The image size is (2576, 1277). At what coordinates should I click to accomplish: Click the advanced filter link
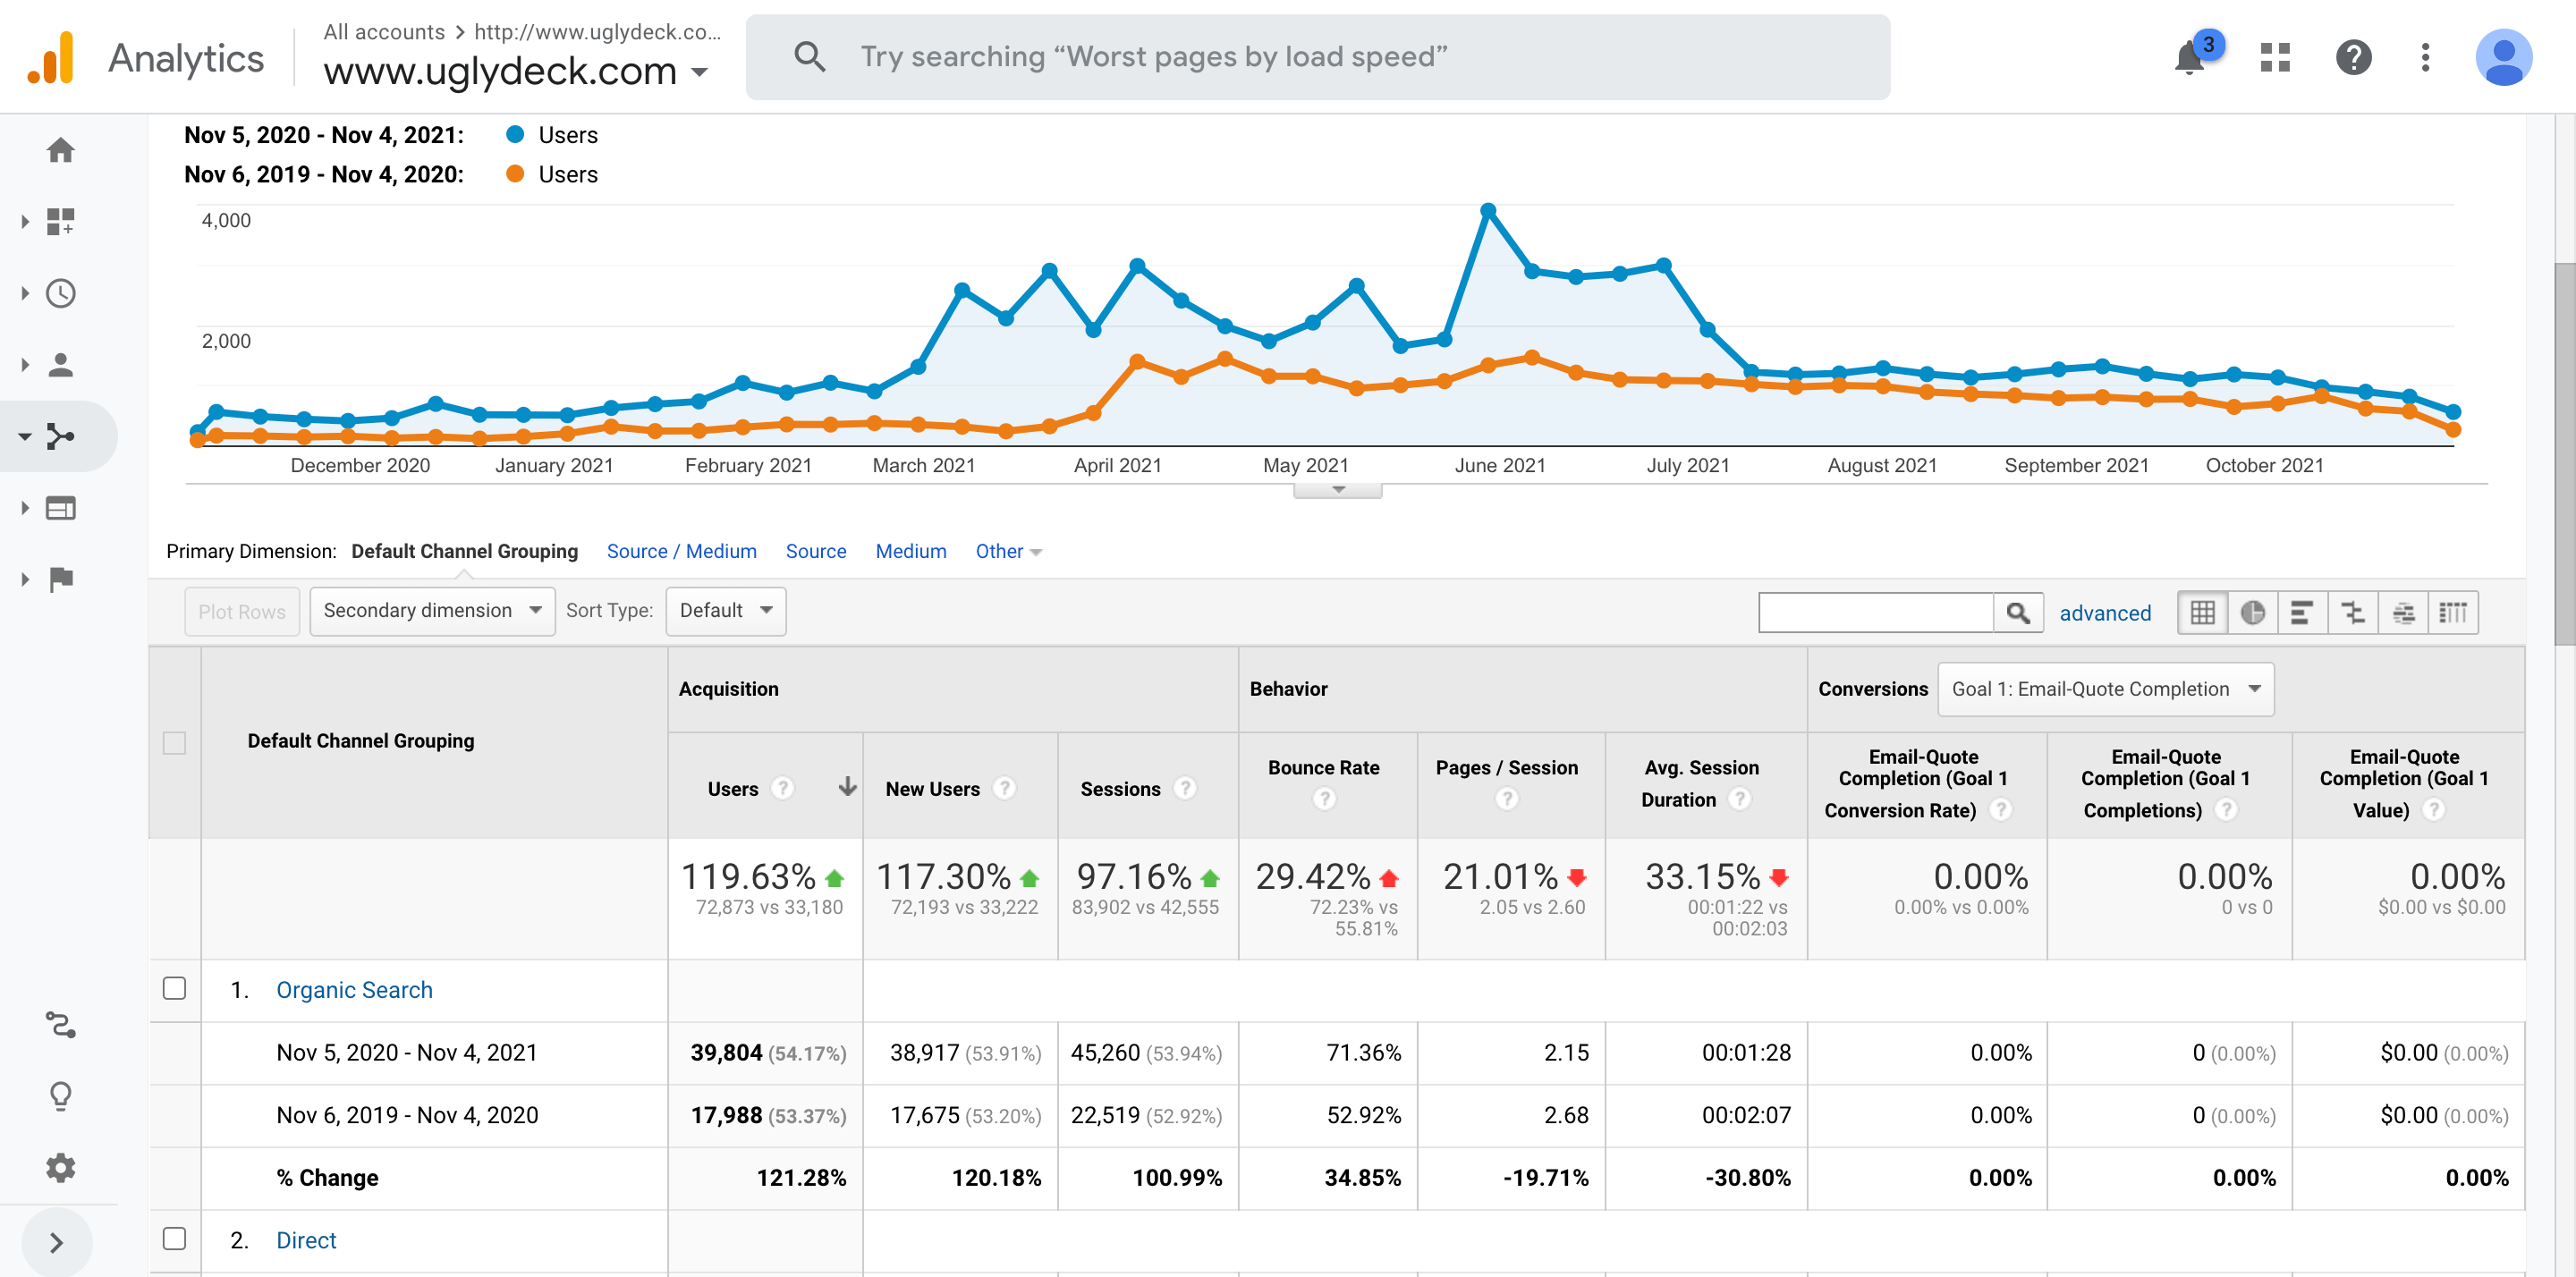pos(2104,613)
